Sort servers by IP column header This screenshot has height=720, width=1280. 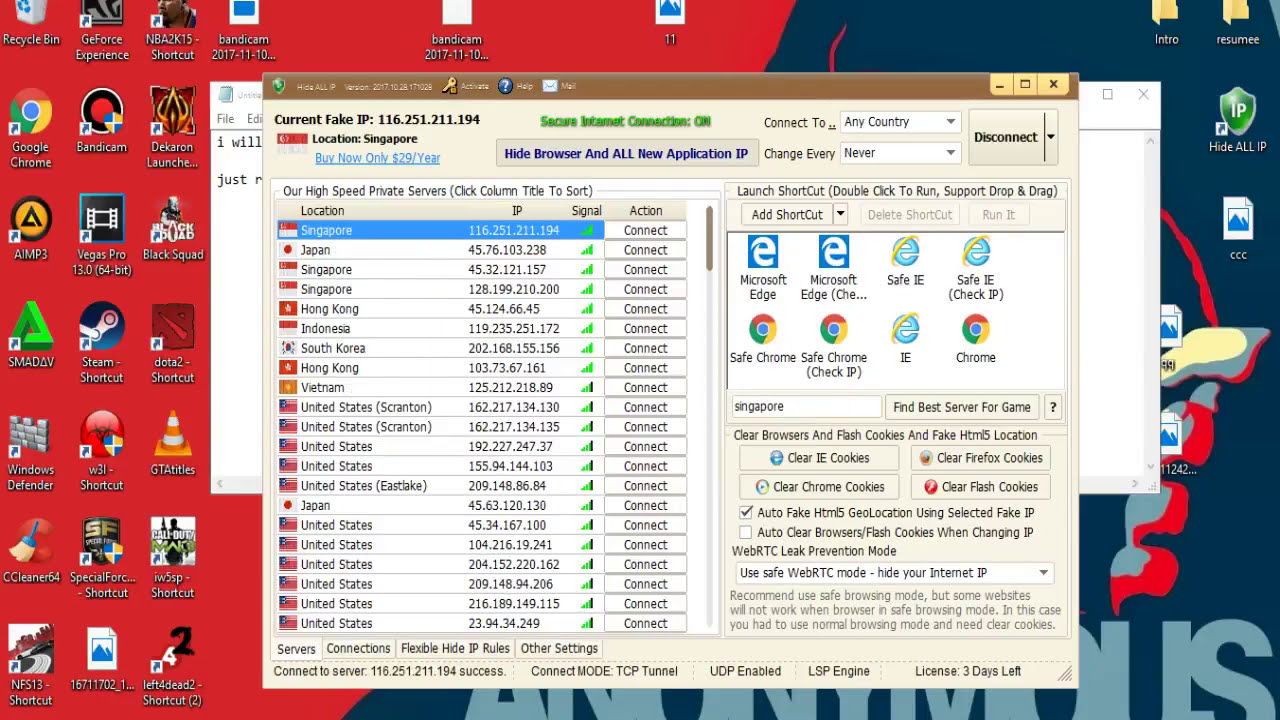pos(517,211)
